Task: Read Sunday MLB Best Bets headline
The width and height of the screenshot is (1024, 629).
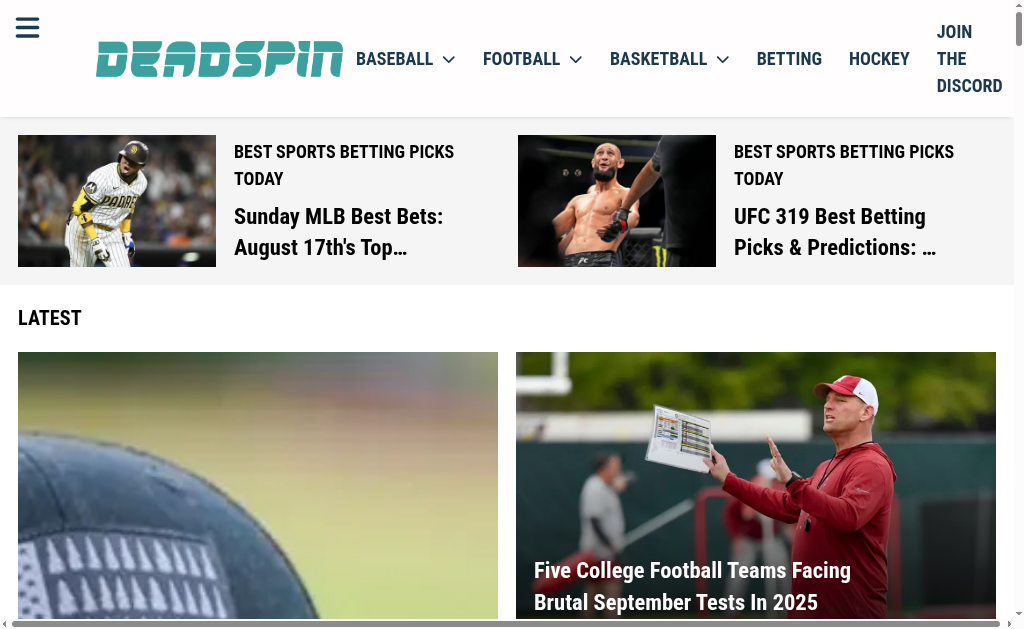Action: click(338, 232)
